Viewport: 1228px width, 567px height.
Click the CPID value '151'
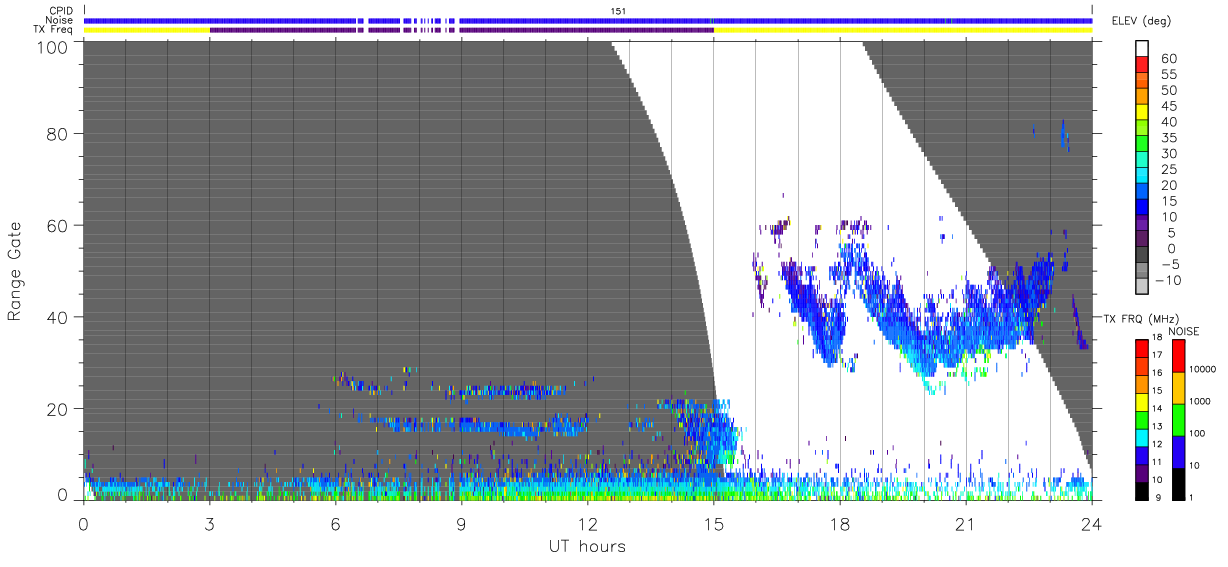tap(619, 11)
